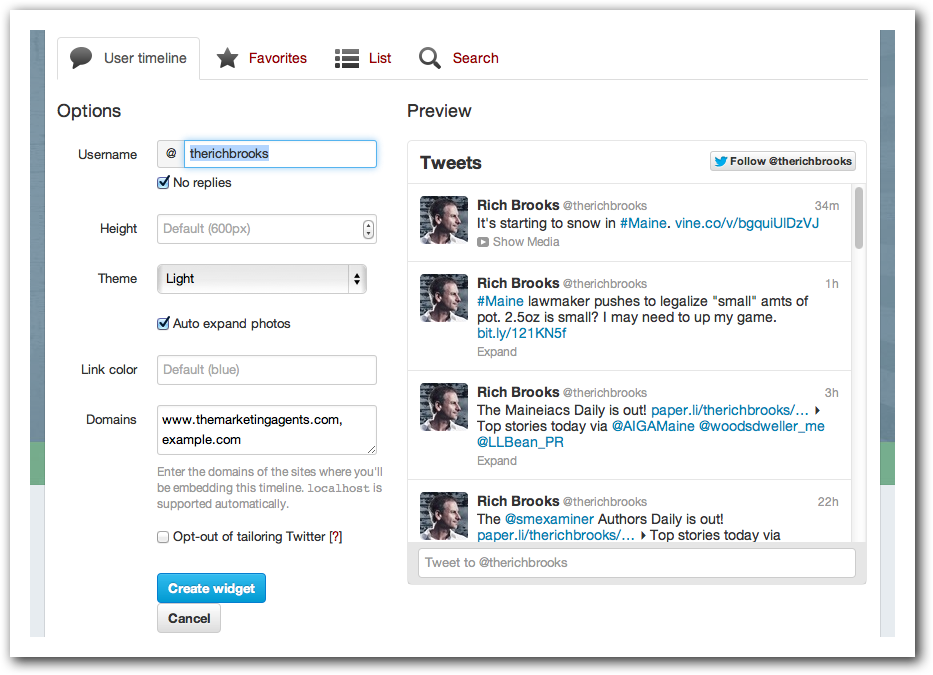Click the Username label

pyautogui.click(x=107, y=155)
